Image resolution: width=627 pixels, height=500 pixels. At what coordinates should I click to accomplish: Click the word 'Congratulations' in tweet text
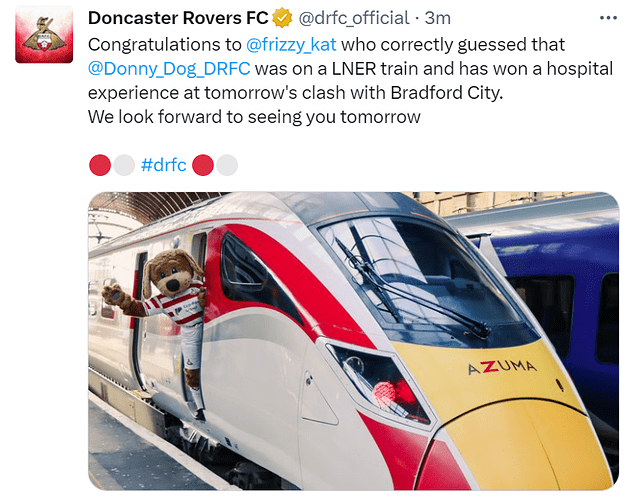(165, 45)
